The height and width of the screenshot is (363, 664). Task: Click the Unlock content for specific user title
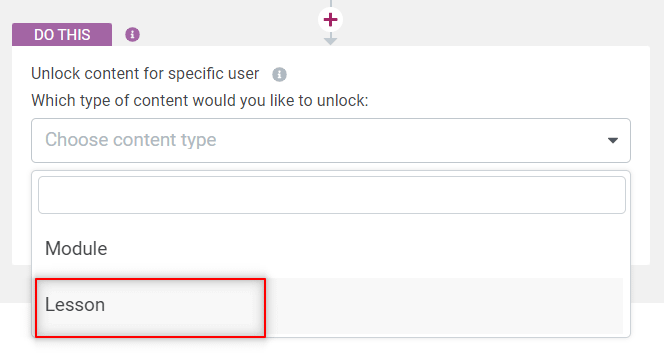pyautogui.click(x=145, y=74)
